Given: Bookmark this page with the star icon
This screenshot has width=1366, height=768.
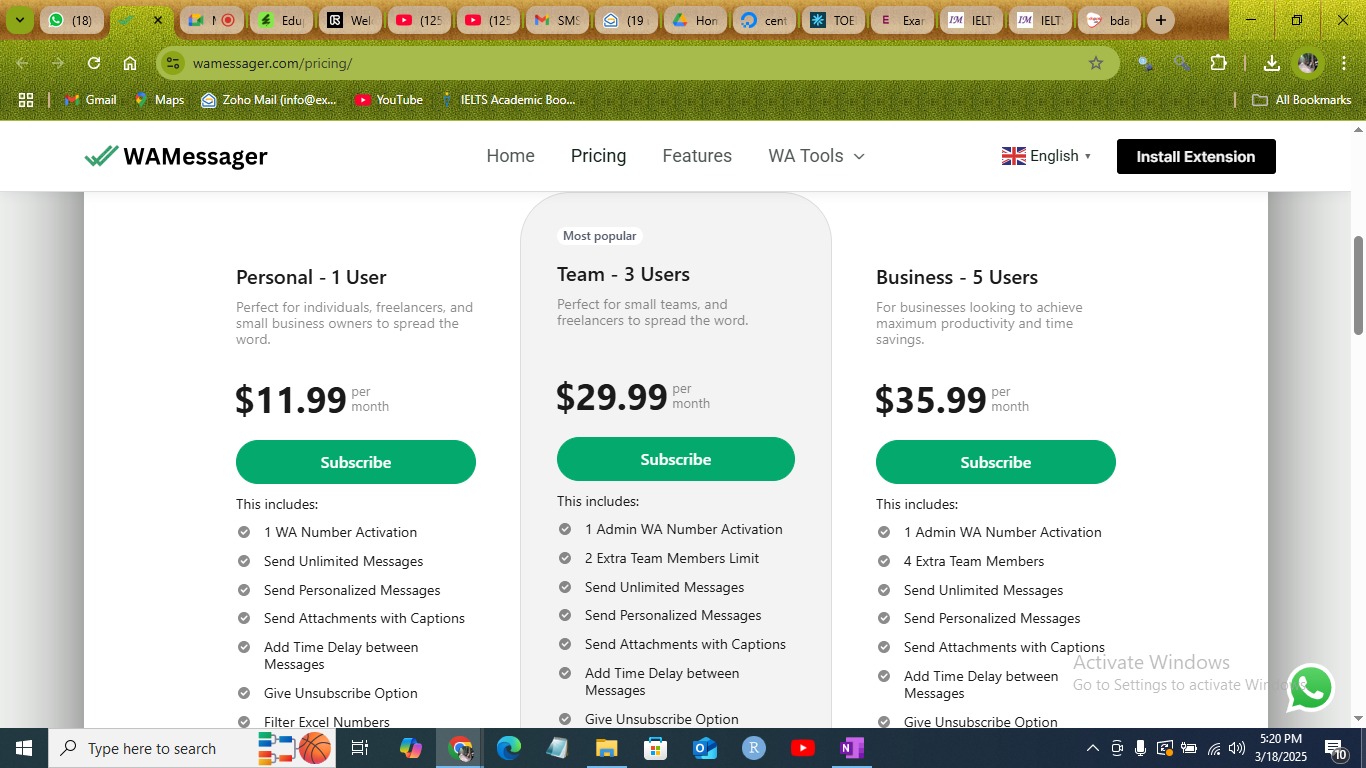Looking at the screenshot, I should [1096, 63].
